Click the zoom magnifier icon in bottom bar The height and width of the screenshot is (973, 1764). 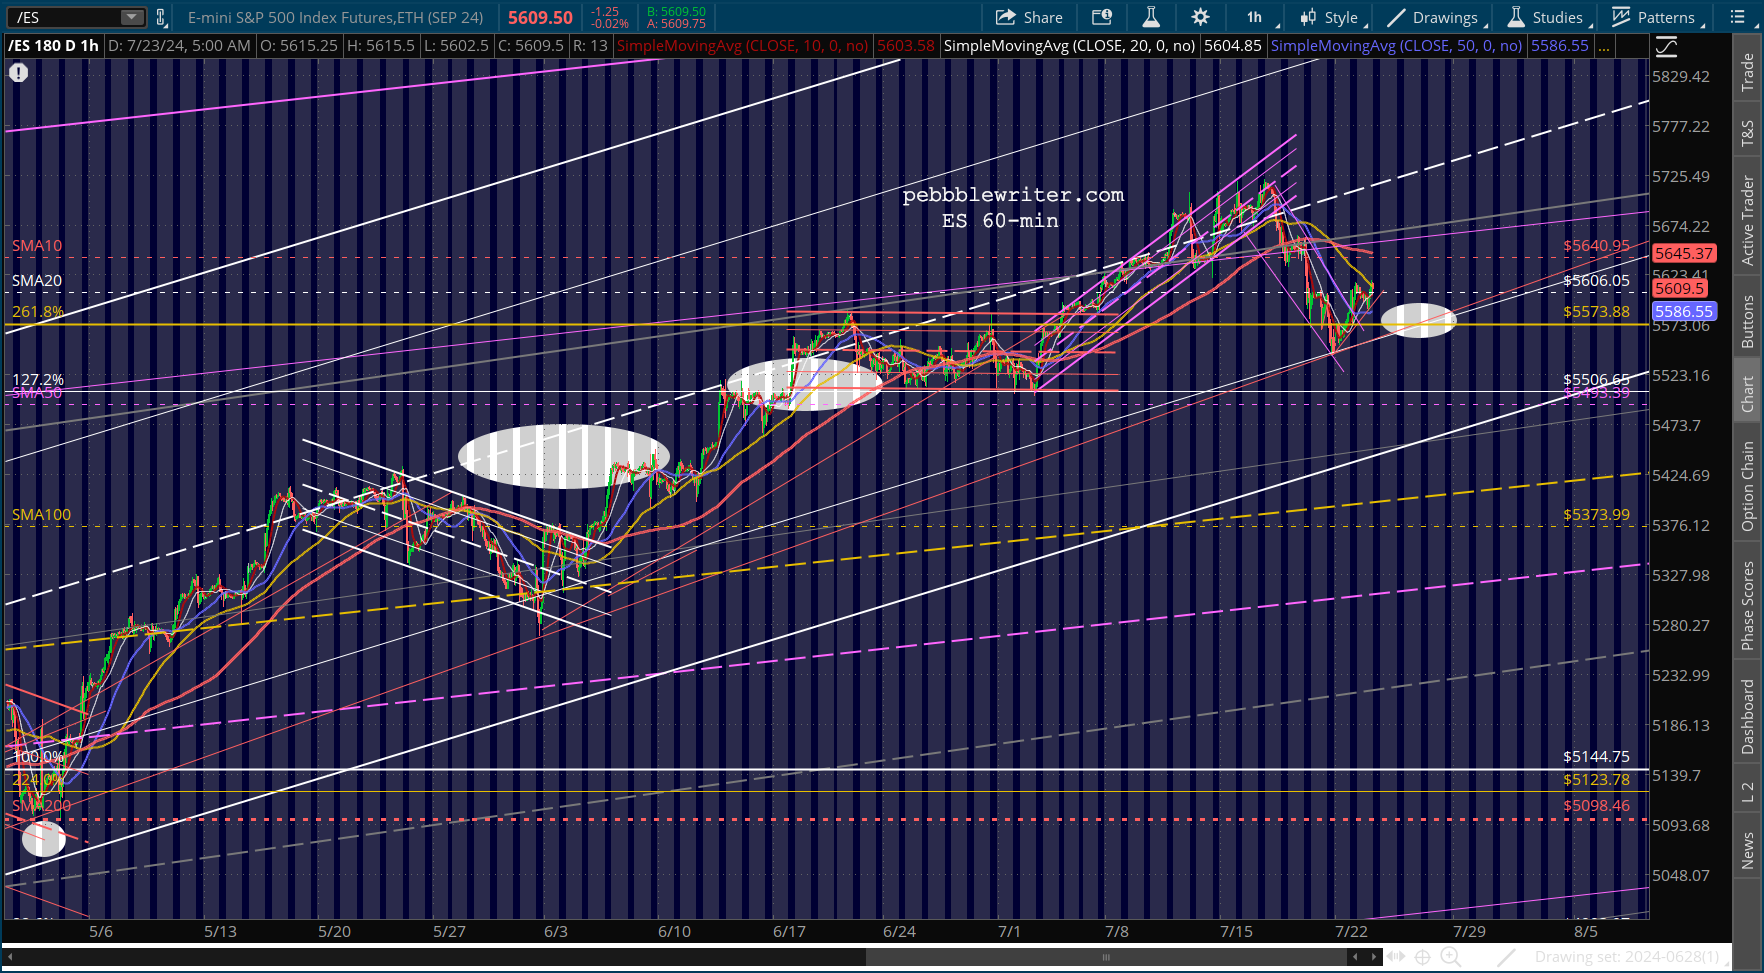click(1451, 957)
